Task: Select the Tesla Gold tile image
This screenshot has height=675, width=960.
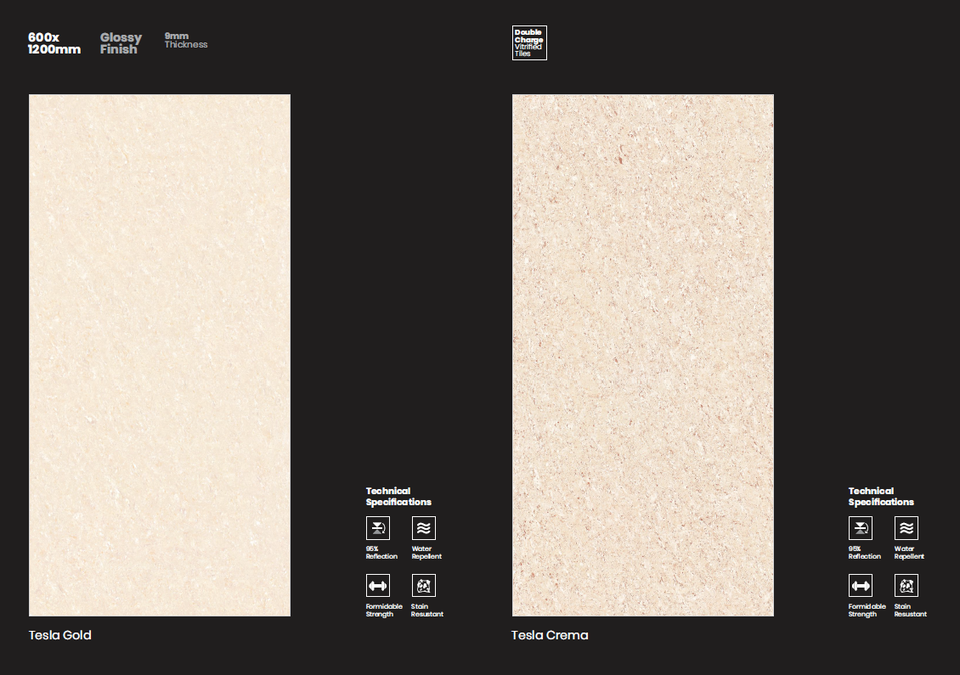Action: point(160,355)
